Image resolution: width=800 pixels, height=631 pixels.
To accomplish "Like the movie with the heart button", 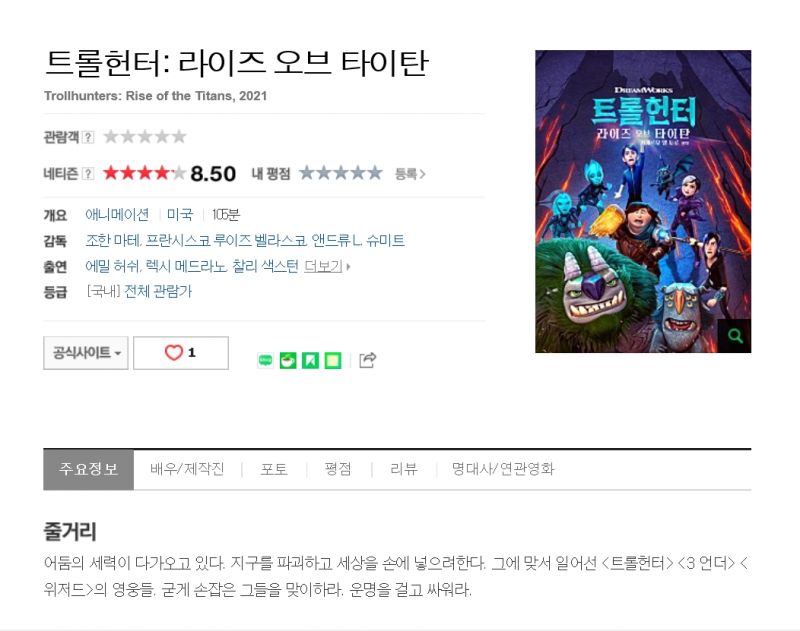I will [181, 352].
